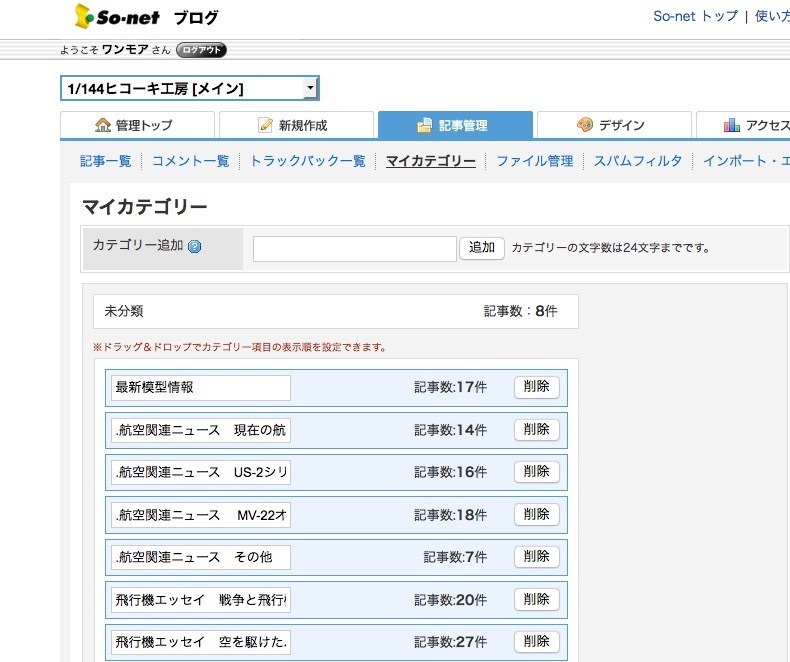Open the 使い方 link in the header
This screenshot has height=662, width=790.
pyautogui.click(x=772, y=16)
